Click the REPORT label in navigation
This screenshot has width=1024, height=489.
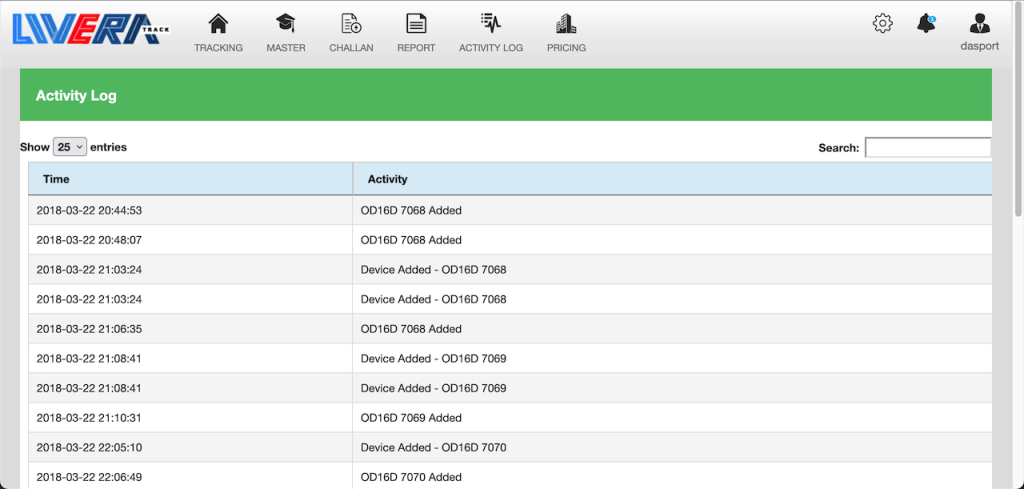pos(416,48)
